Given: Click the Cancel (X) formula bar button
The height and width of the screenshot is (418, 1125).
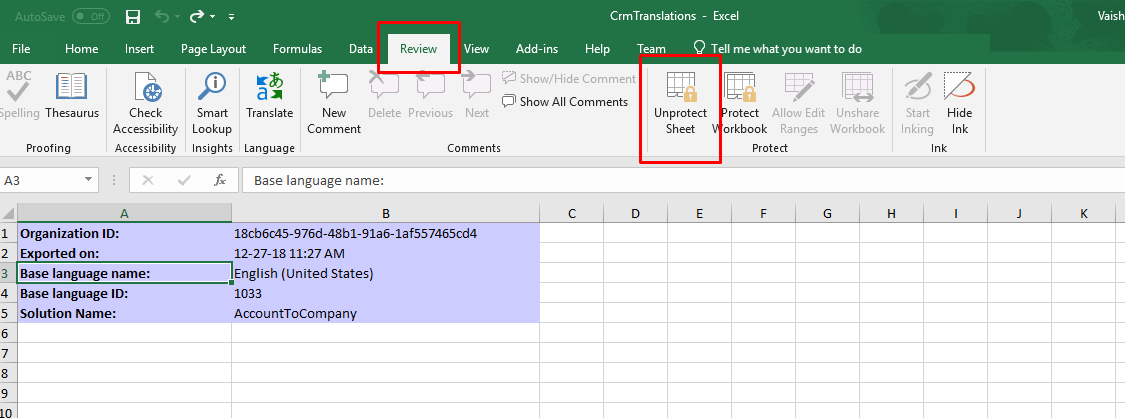Looking at the screenshot, I should point(148,181).
